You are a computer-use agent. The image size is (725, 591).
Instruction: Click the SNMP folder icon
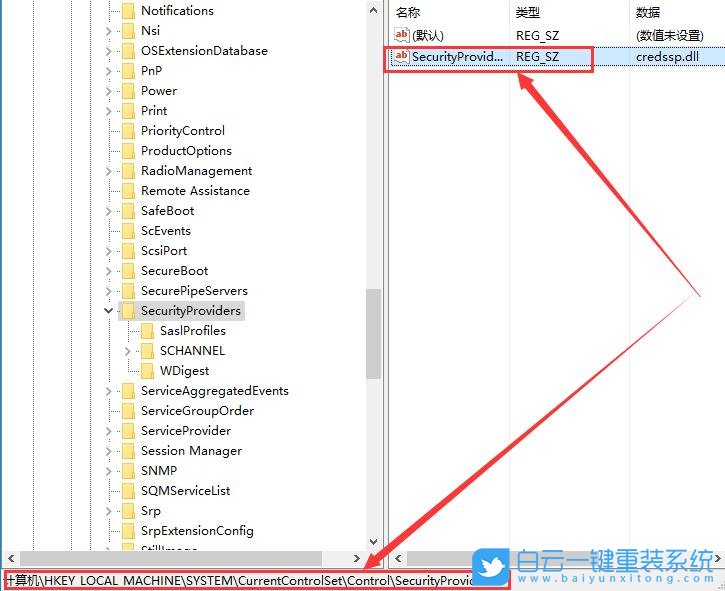coord(128,470)
